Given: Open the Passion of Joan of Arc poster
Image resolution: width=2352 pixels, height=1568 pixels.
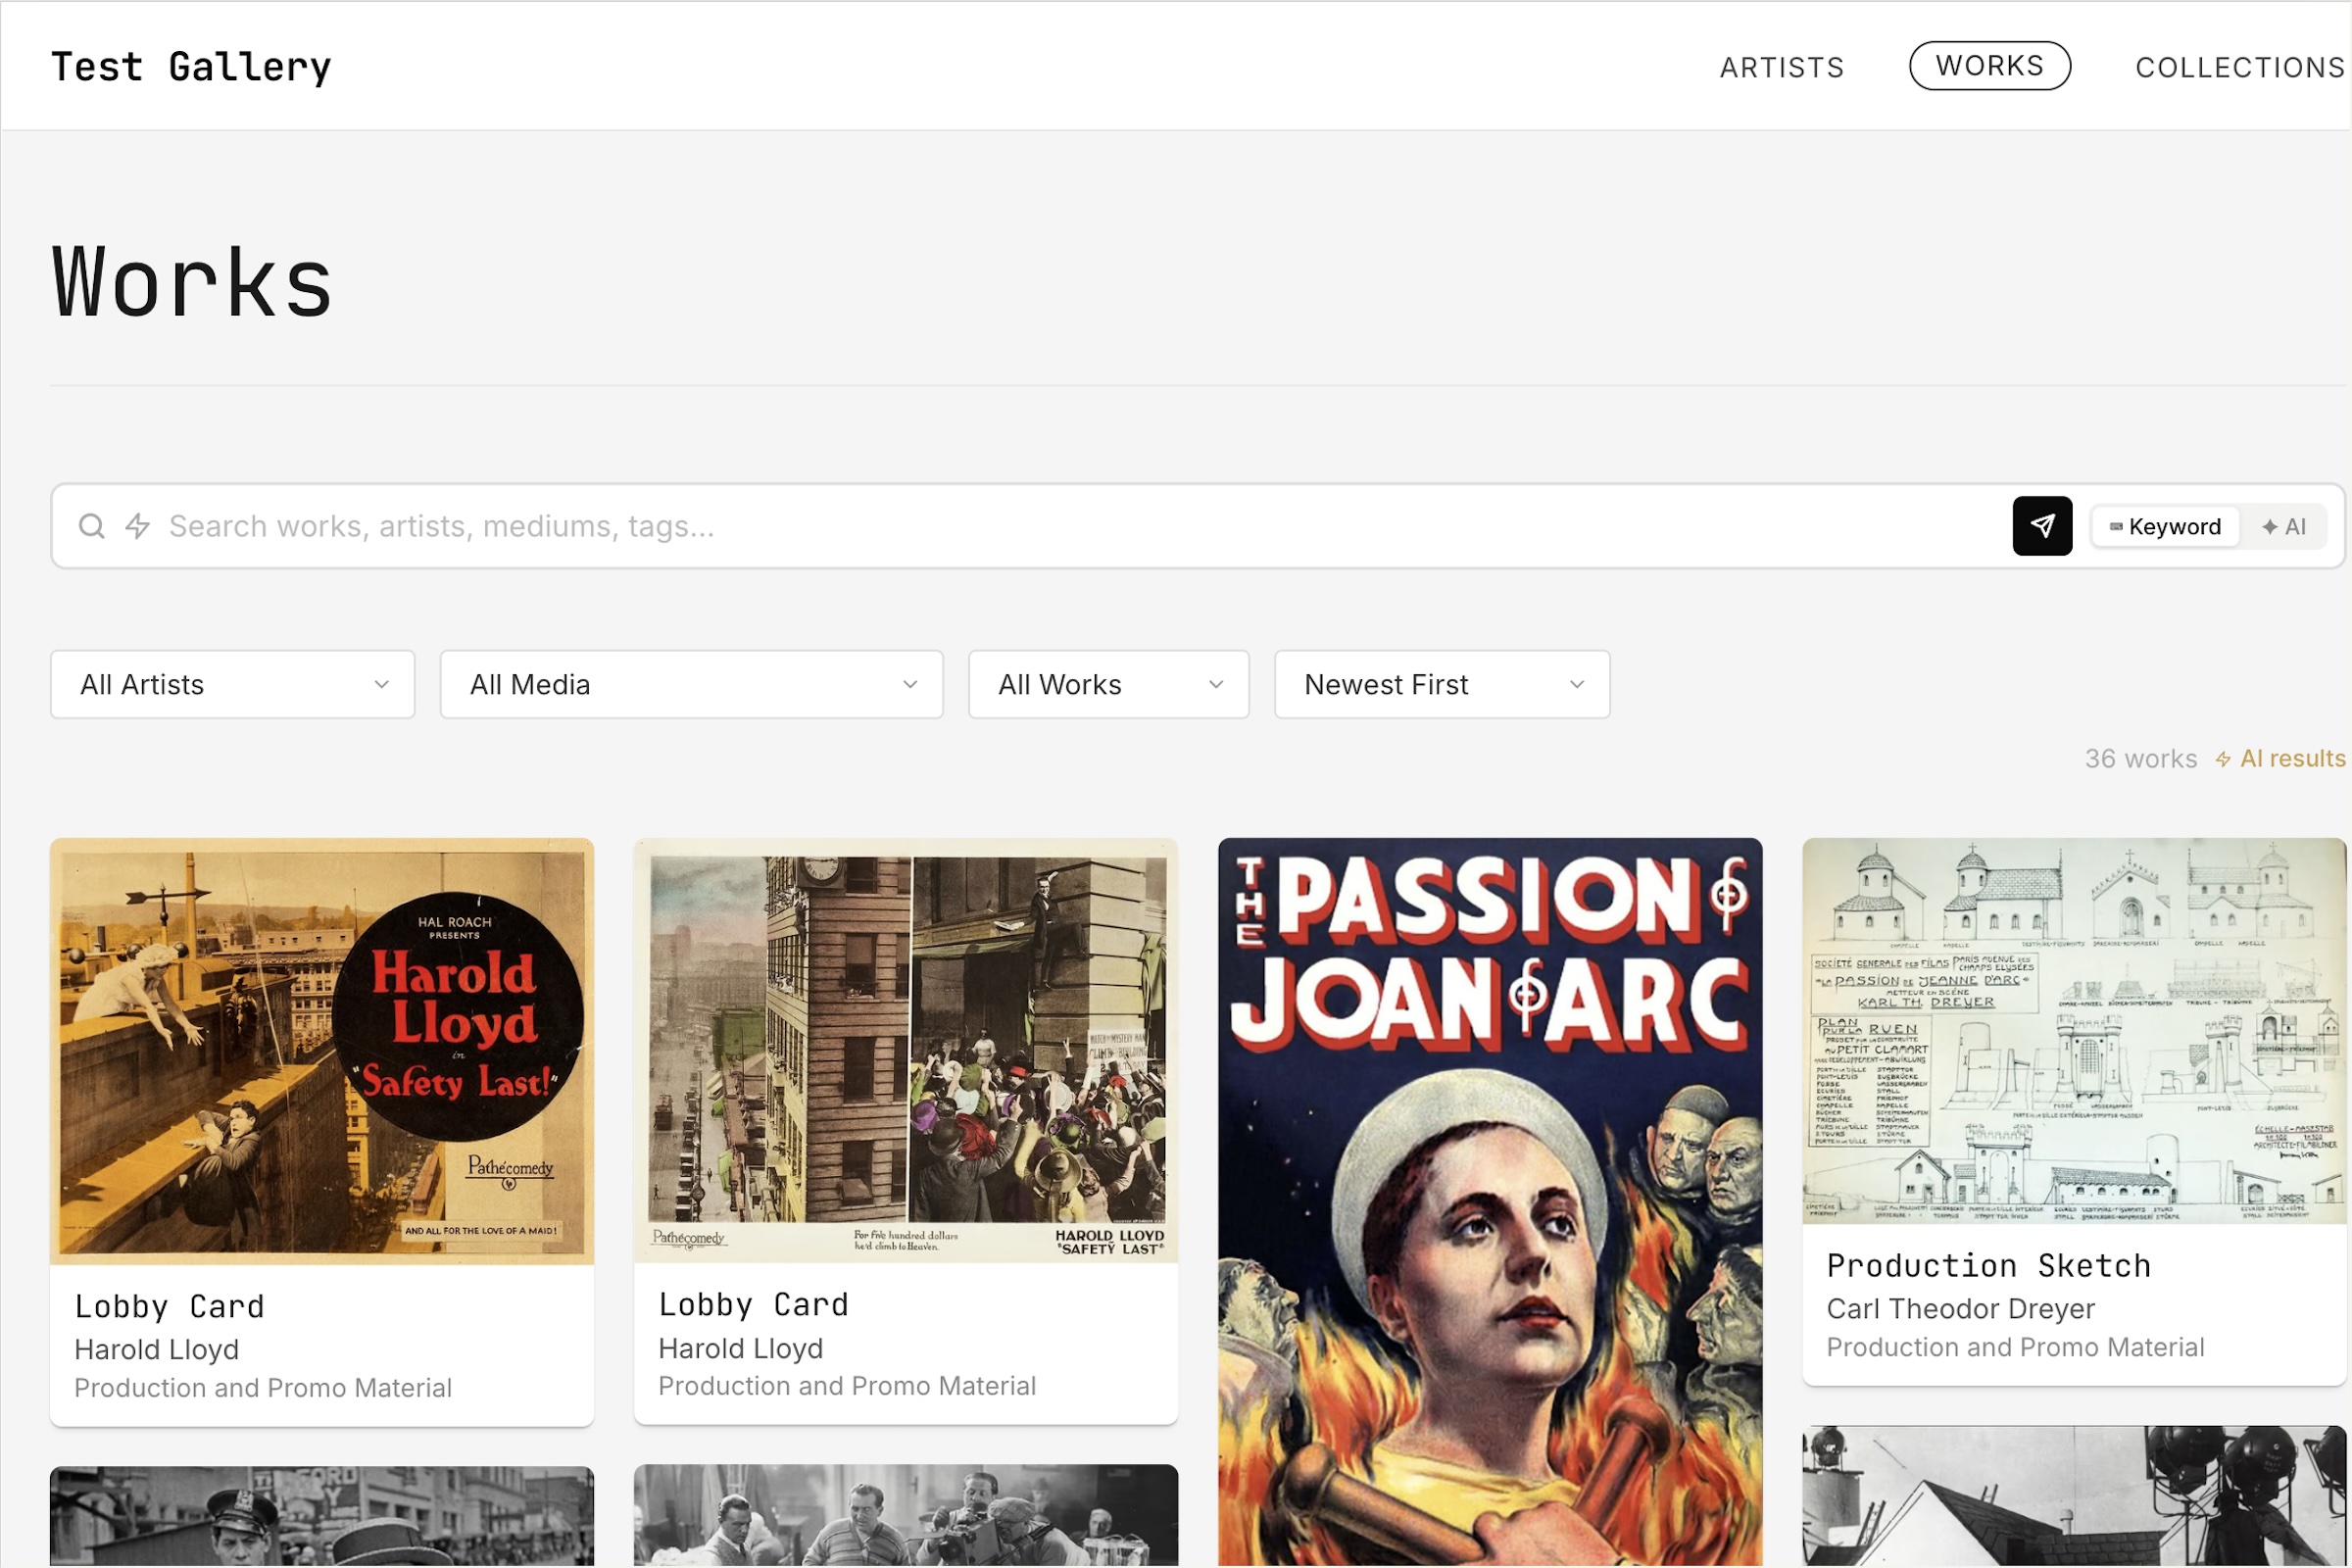Looking at the screenshot, I should click(x=1490, y=1202).
